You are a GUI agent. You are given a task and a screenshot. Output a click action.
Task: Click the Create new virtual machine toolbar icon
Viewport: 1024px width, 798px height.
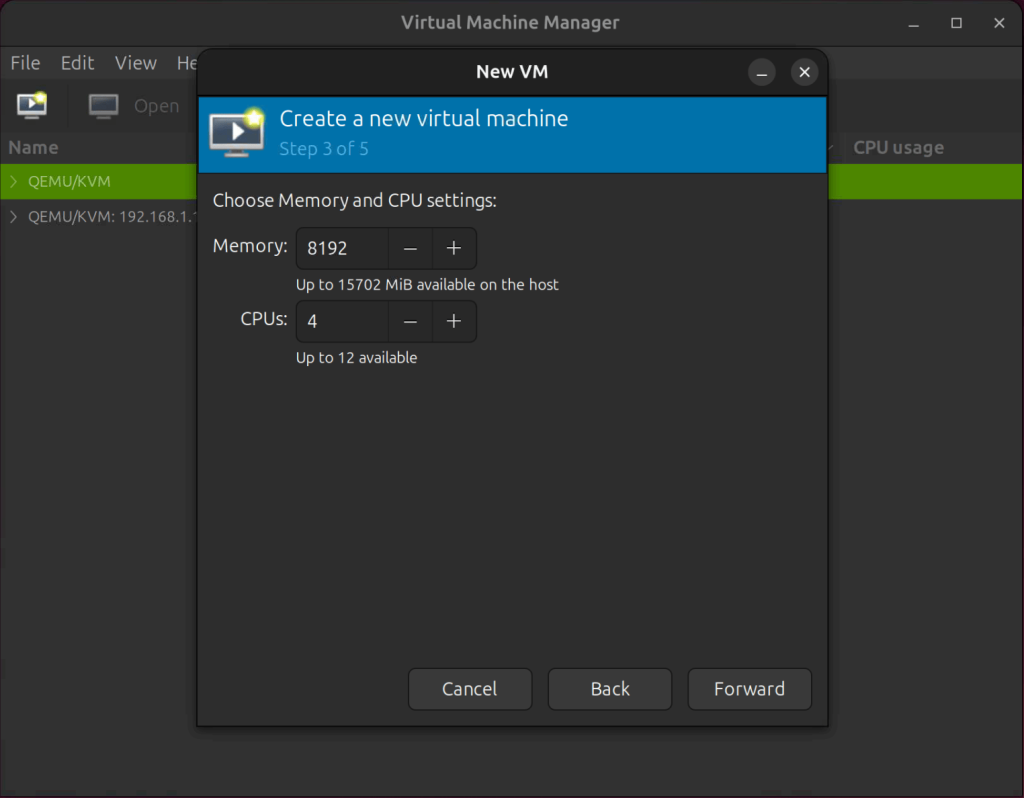pyautogui.click(x=31, y=105)
